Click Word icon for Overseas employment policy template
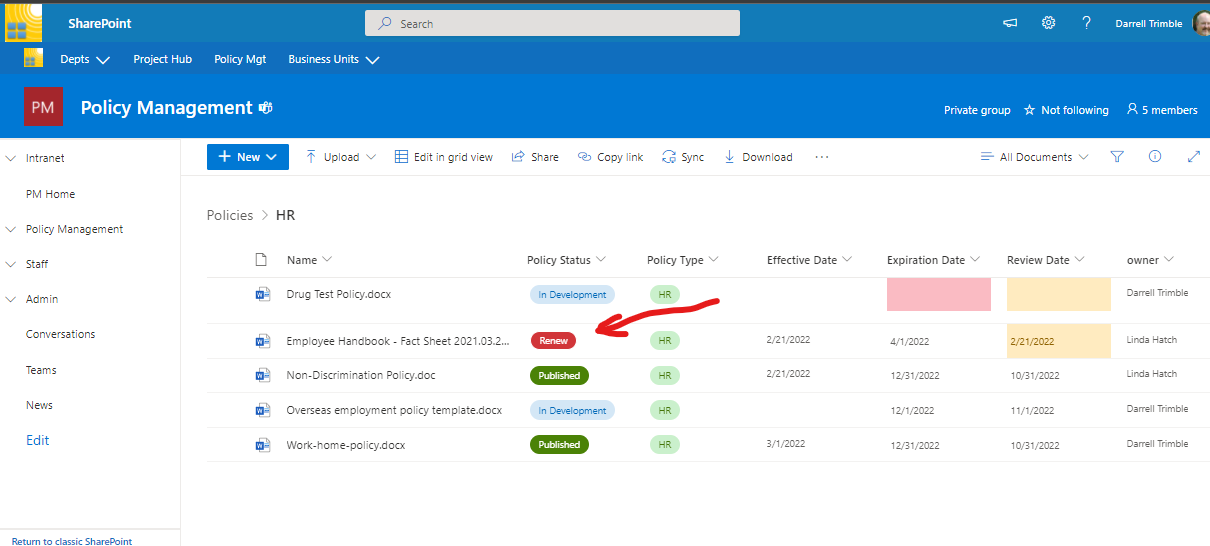1210x546 pixels. click(x=263, y=410)
